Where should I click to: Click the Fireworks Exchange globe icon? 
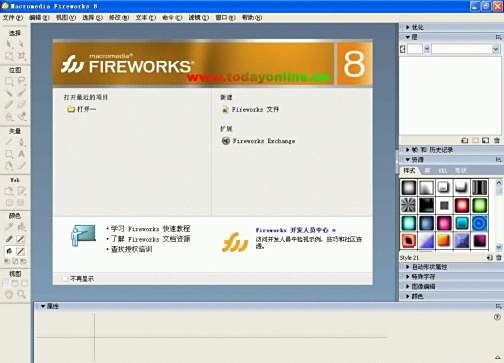pos(226,141)
